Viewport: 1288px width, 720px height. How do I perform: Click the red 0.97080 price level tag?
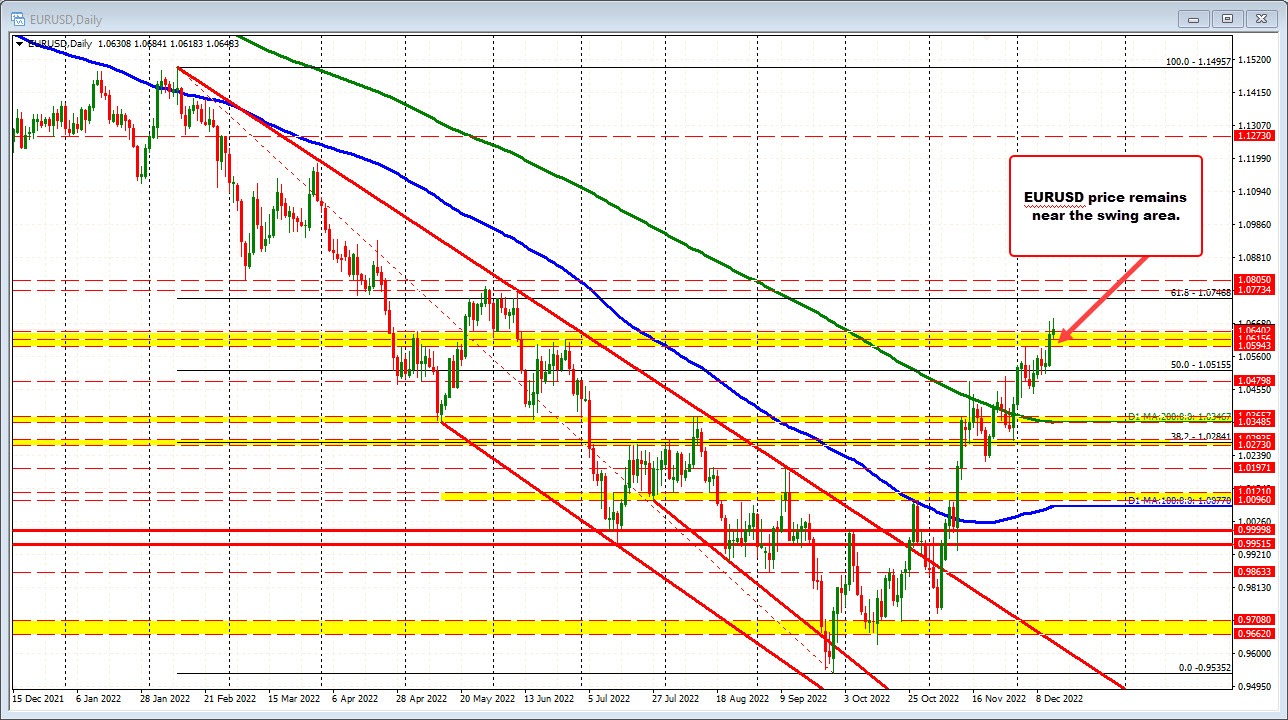[1254, 620]
